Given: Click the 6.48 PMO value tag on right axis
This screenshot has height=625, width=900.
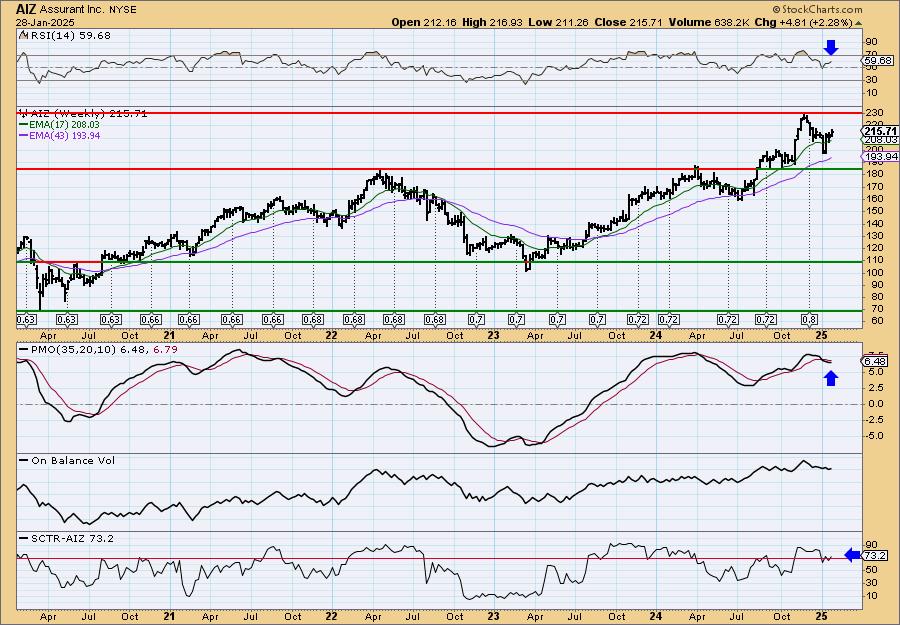Looking at the screenshot, I should click(876, 361).
